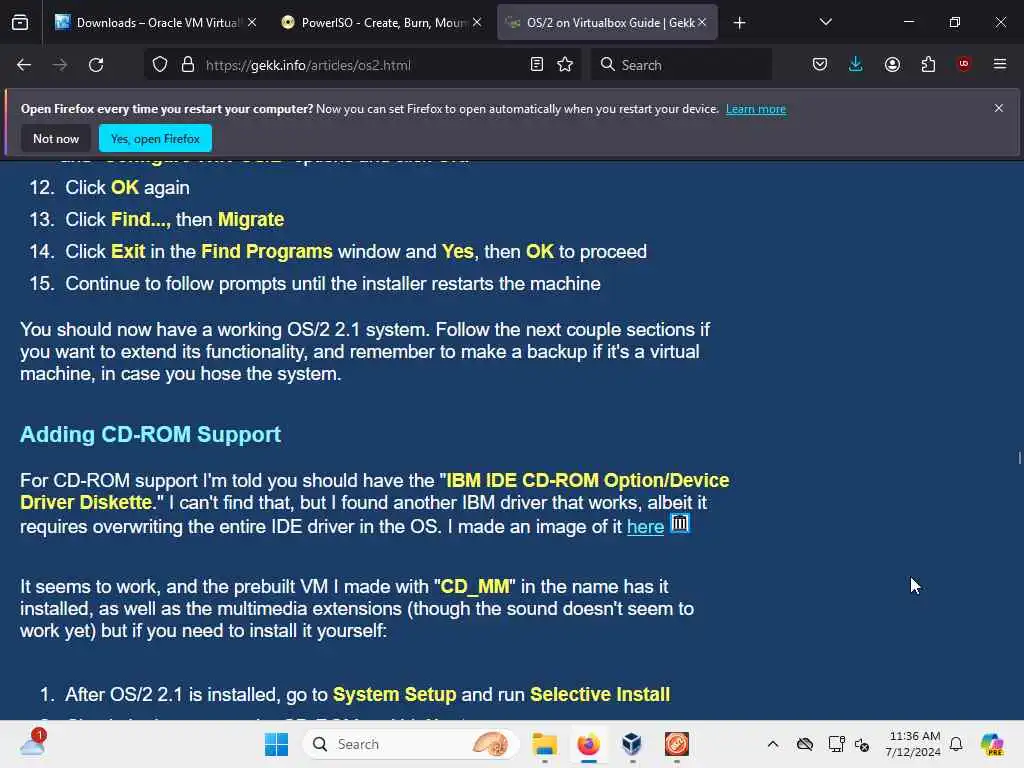Go back to the previous page

[x=24, y=65]
